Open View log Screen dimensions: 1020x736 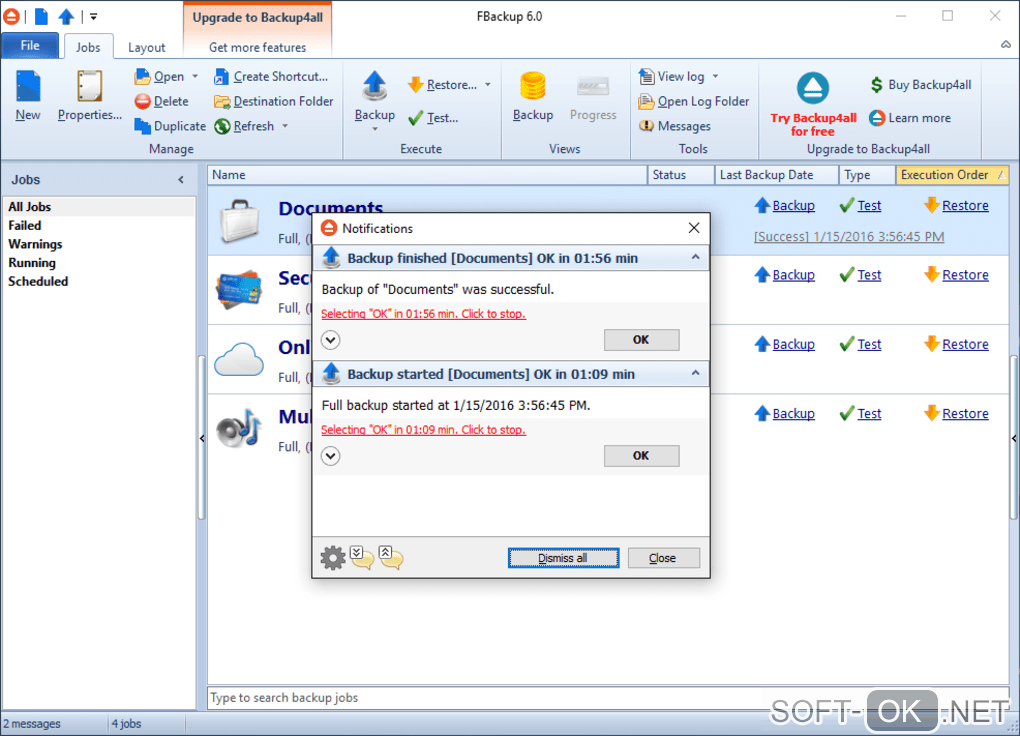[x=672, y=77]
